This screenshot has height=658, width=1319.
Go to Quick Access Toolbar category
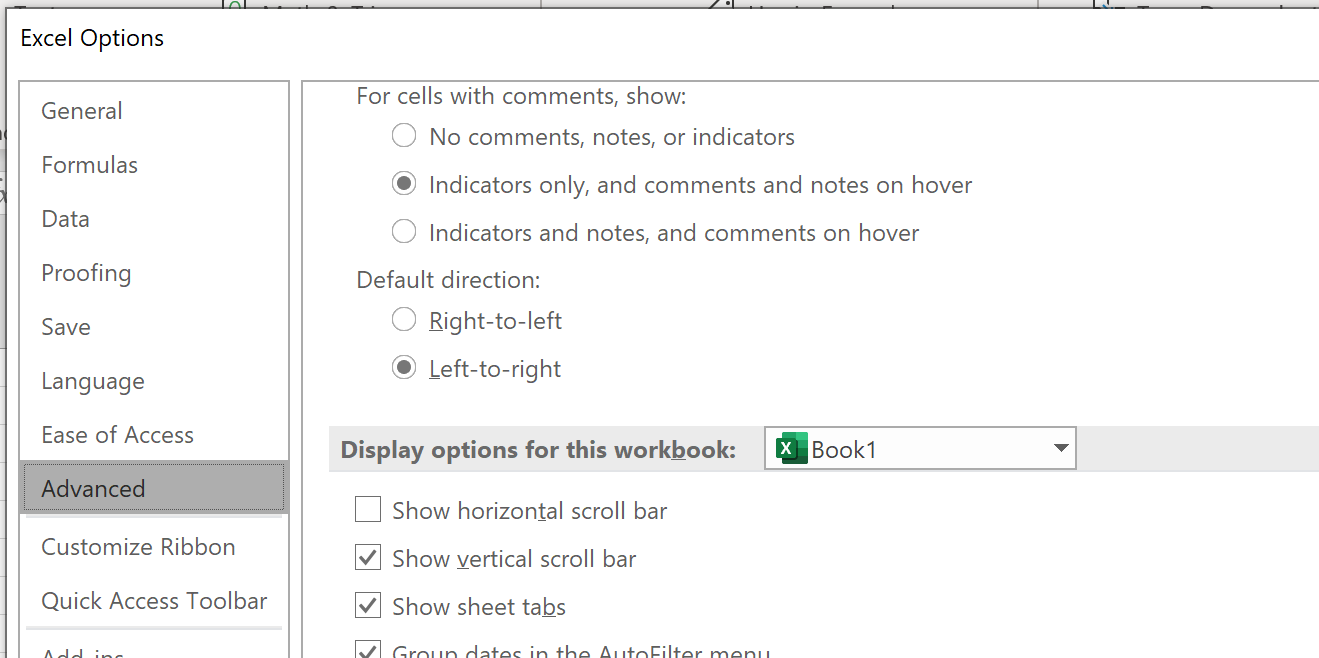(154, 601)
